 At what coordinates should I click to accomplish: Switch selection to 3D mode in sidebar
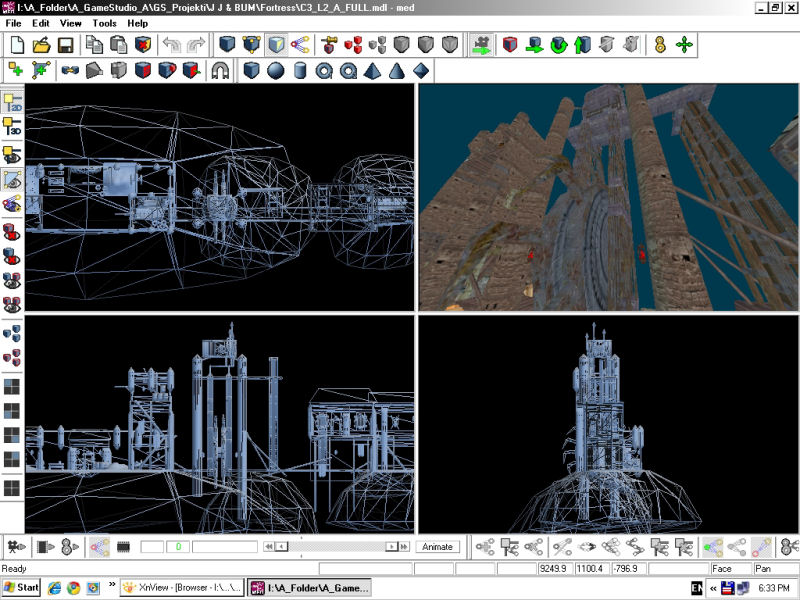pyautogui.click(x=12, y=126)
